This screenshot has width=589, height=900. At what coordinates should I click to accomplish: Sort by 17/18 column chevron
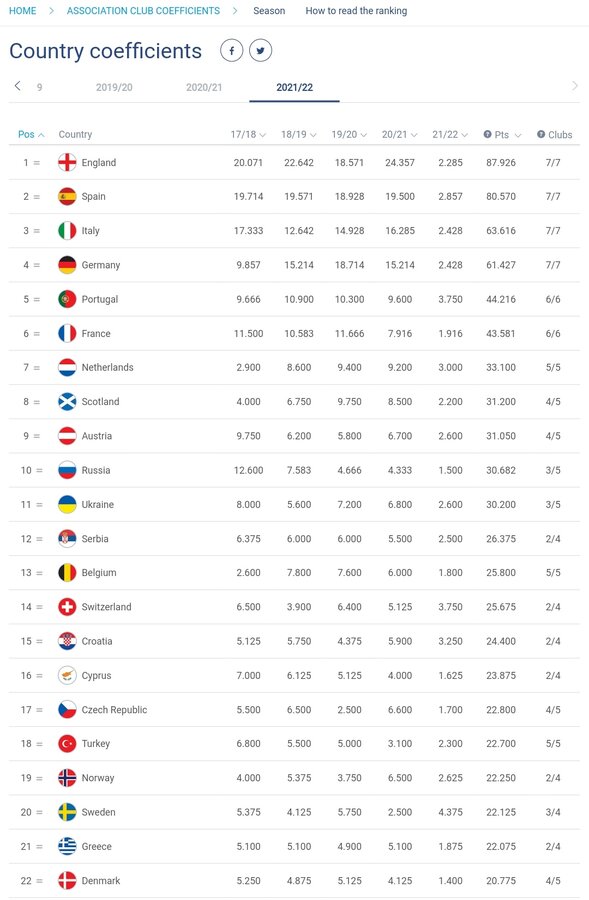click(262, 135)
